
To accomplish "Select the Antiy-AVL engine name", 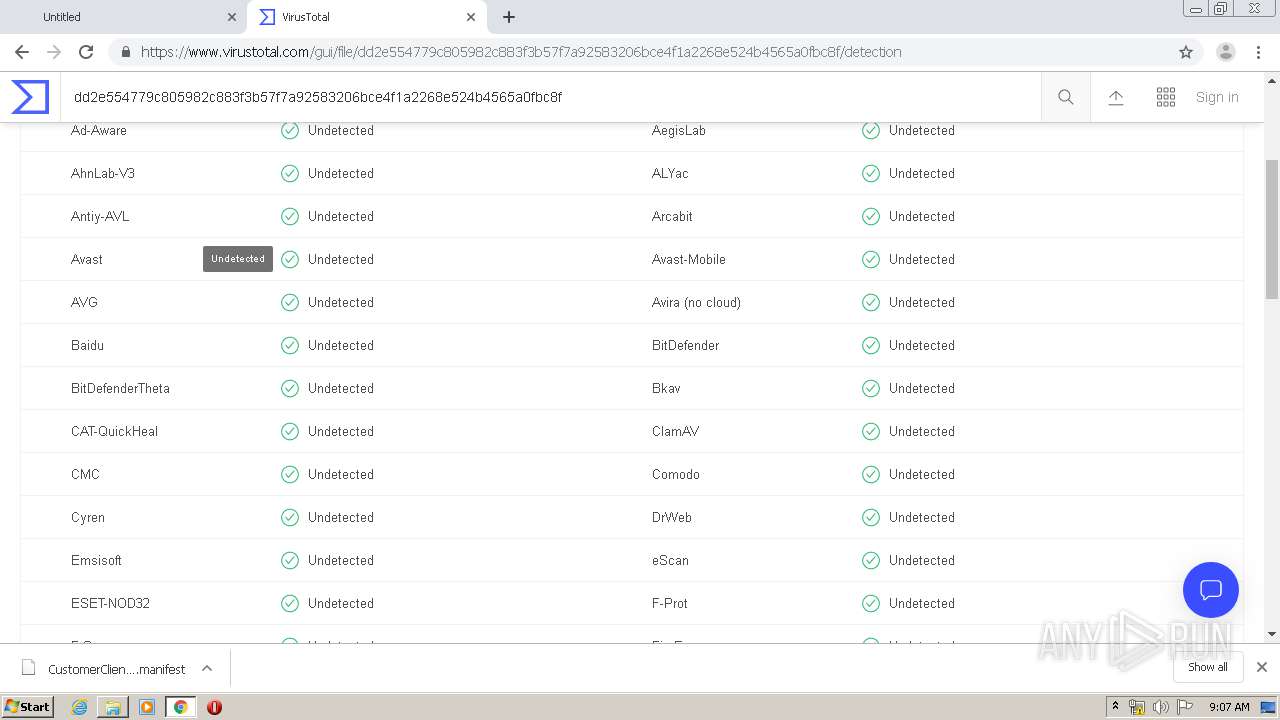I will coord(100,216).
